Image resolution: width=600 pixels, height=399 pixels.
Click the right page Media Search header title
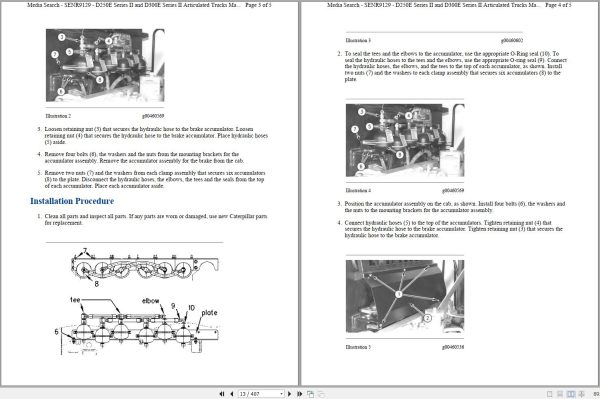(434, 5)
